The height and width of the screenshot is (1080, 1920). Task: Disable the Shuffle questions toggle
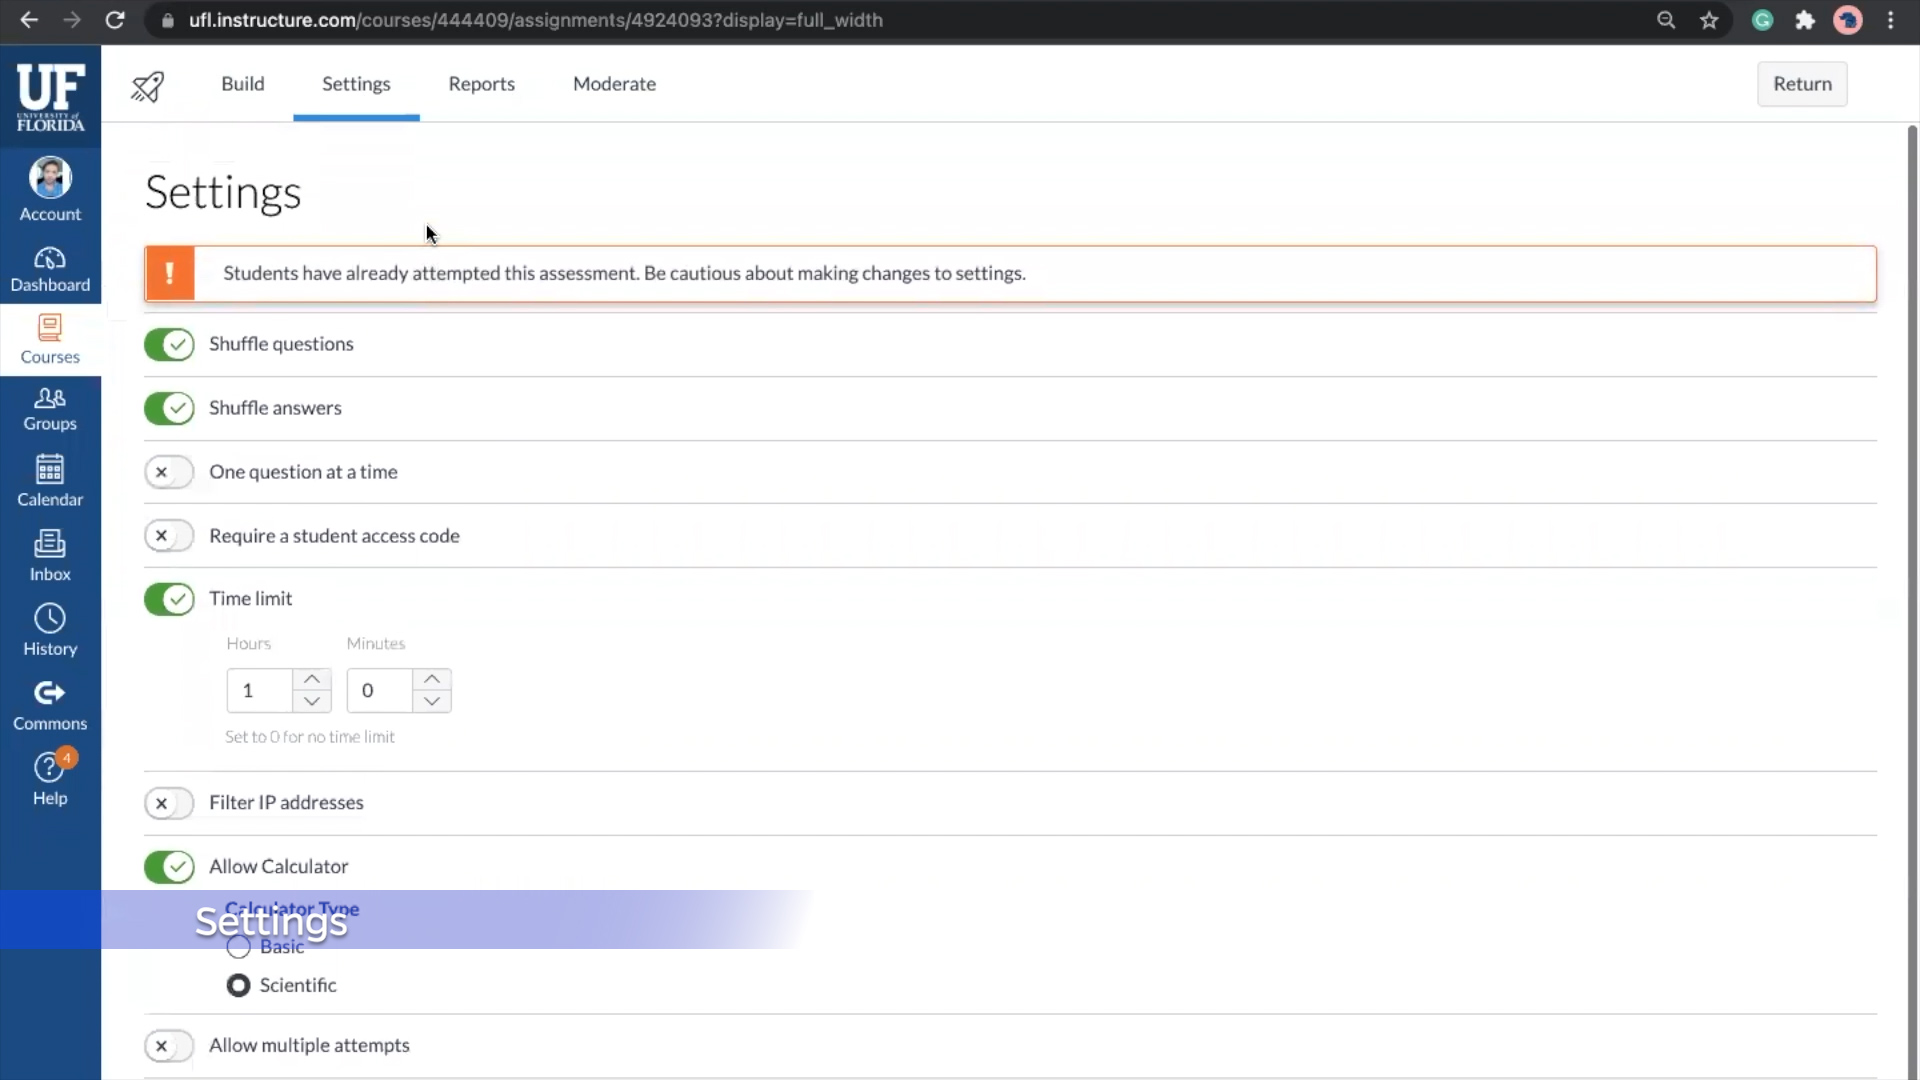click(x=169, y=344)
